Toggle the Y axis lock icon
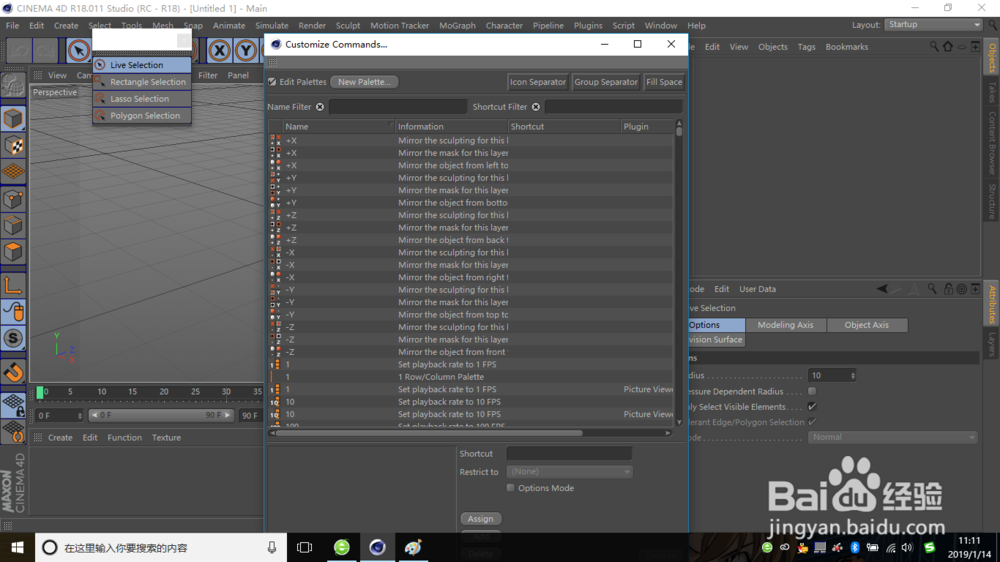 (x=246, y=50)
